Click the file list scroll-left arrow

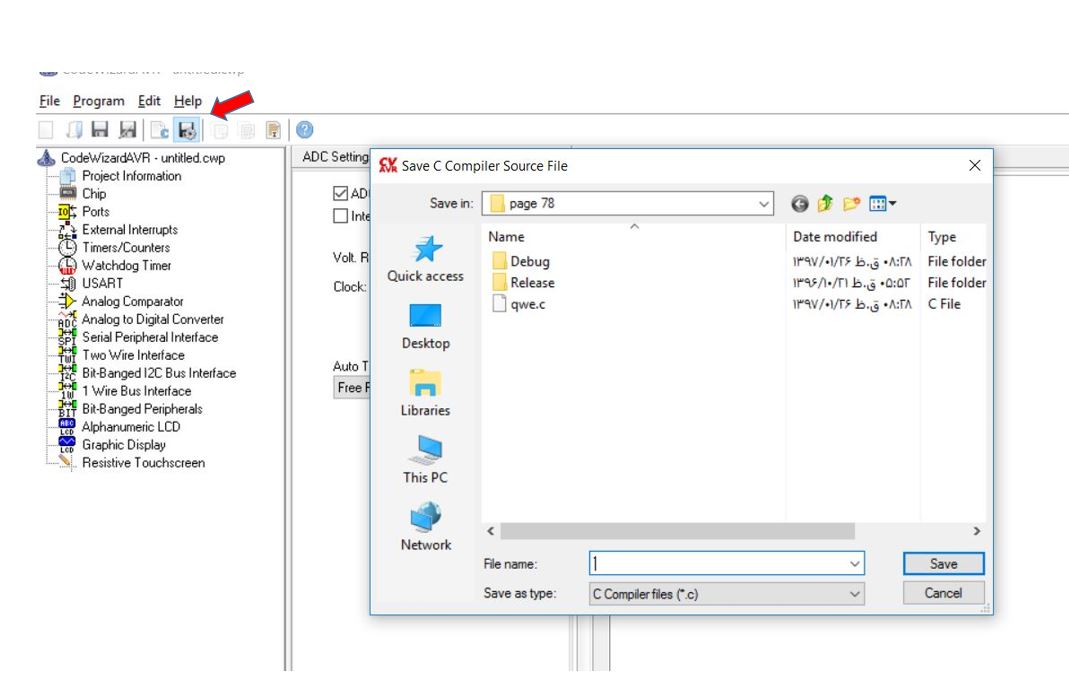491,531
